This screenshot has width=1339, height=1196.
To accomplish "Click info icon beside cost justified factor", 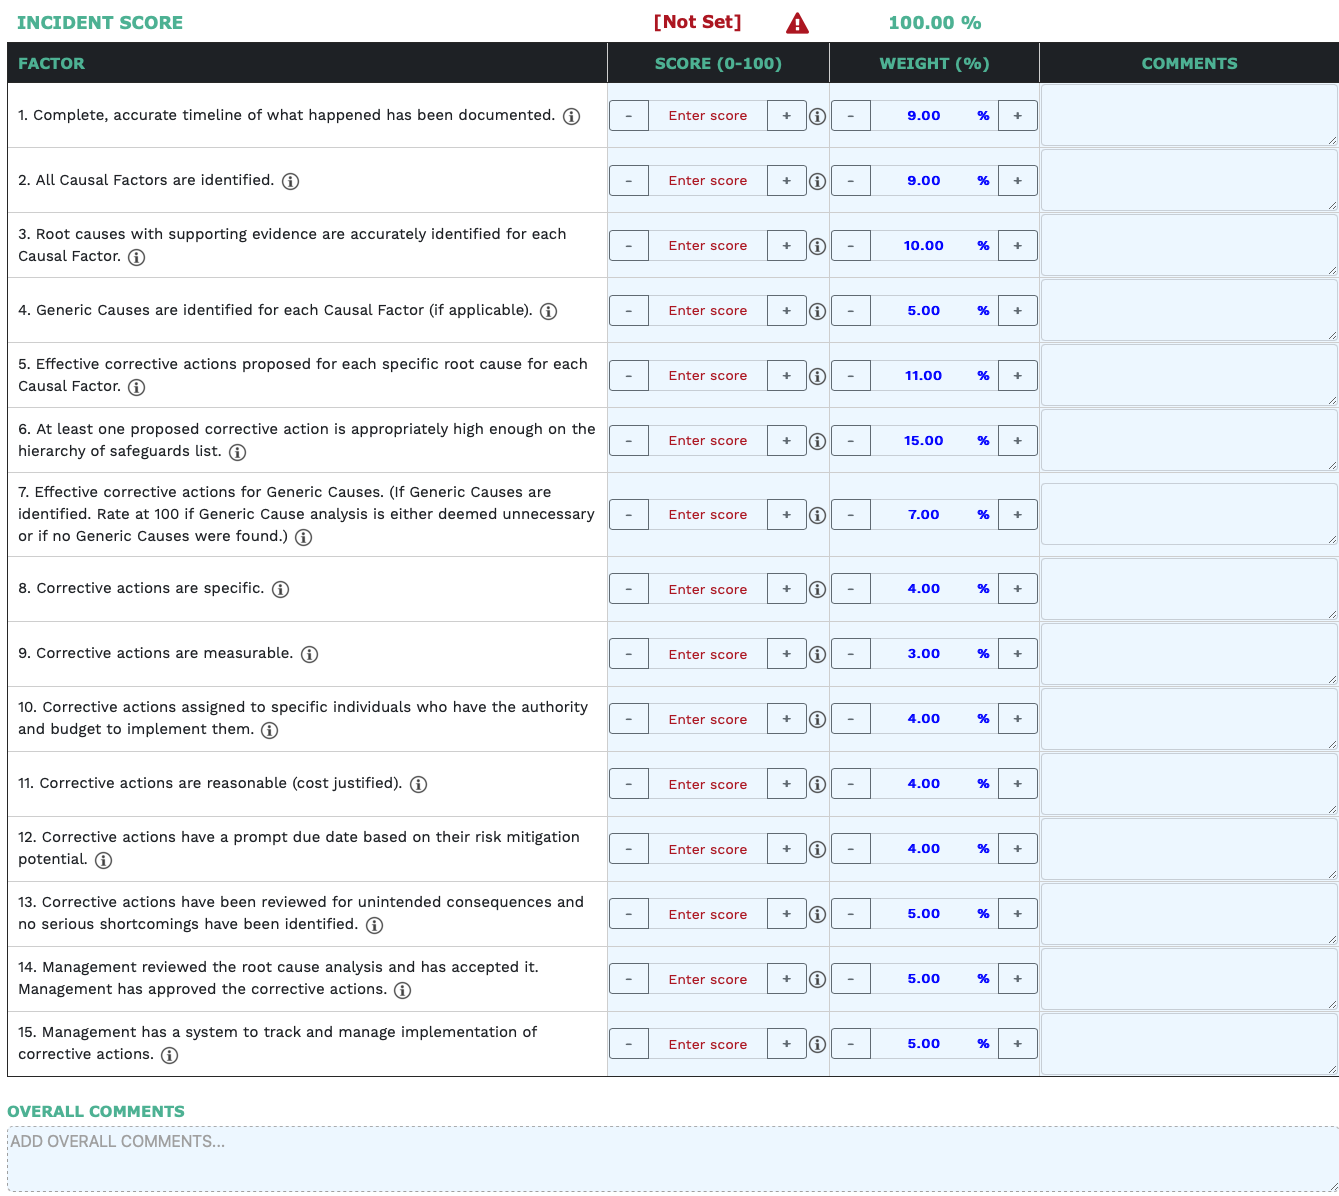I will point(419,784).
